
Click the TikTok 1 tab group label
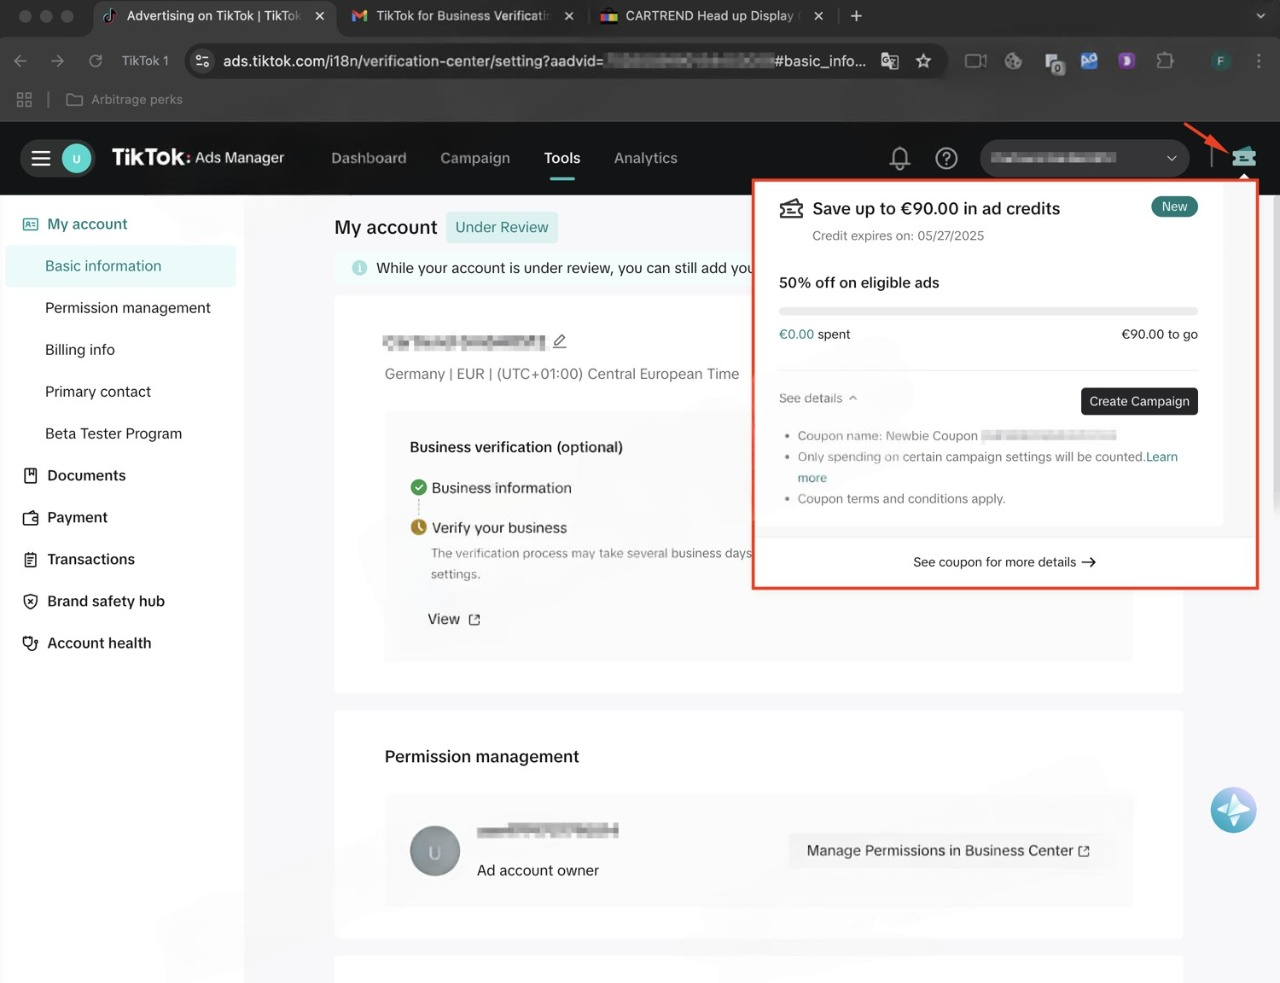point(145,61)
